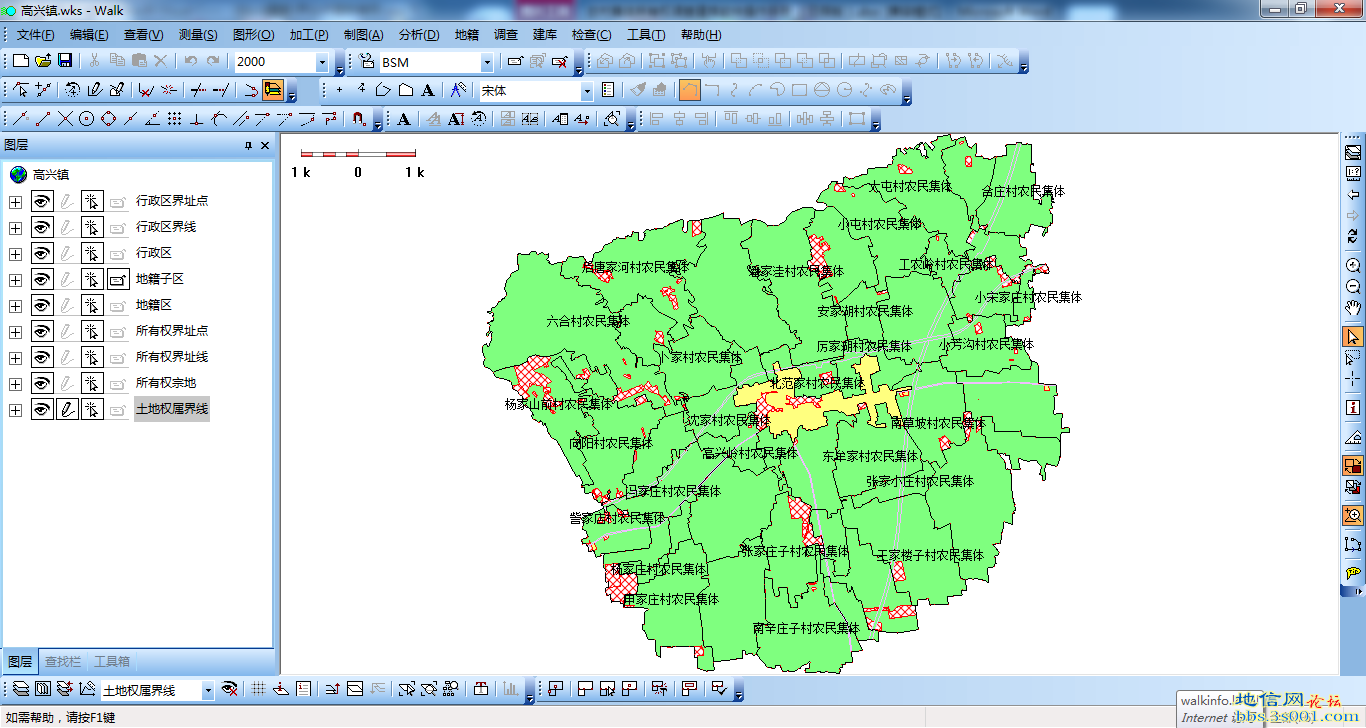
Task: Open a file with the folder icon
Action: click(43, 62)
